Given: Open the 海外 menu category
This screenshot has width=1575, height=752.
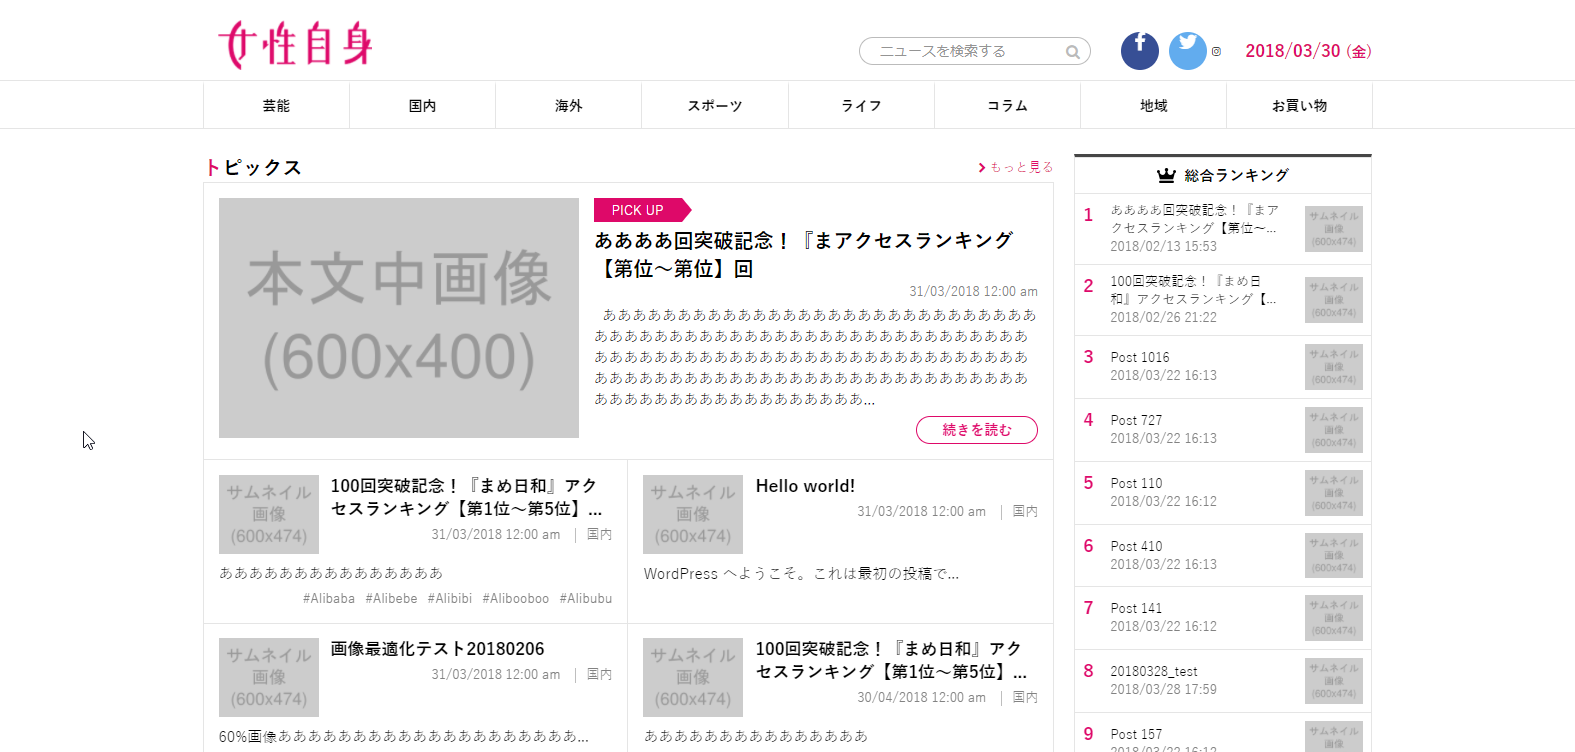Looking at the screenshot, I should (x=568, y=105).
